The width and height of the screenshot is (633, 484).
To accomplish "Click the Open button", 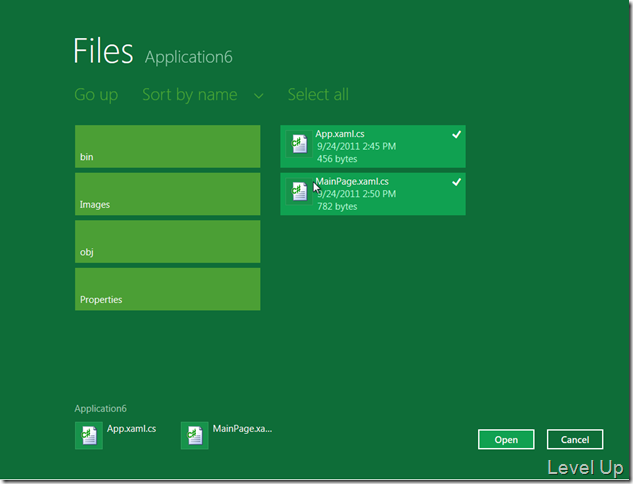I will pos(506,439).
